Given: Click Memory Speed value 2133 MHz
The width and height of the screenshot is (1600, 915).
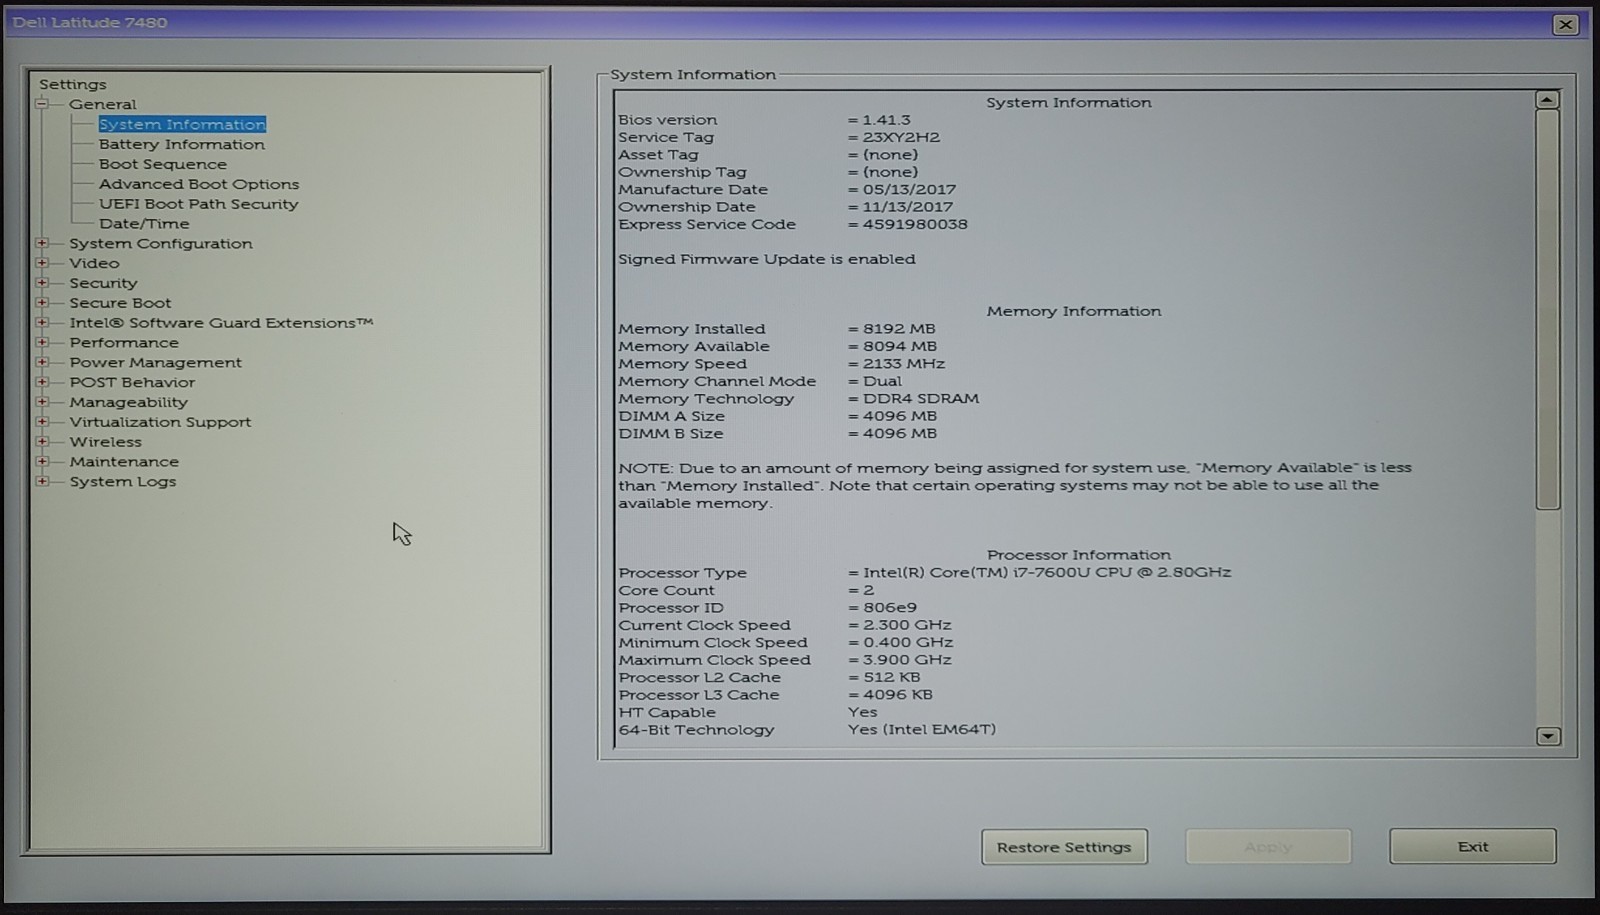Looking at the screenshot, I should (x=904, y=364).
